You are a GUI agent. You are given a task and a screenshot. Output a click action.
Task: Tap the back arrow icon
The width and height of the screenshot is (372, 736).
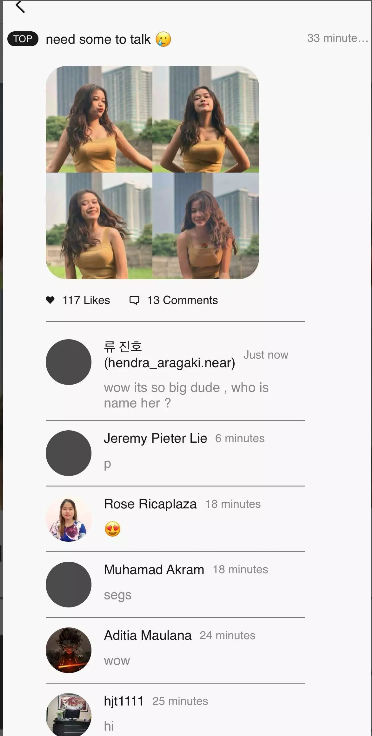tap(20, 6)
